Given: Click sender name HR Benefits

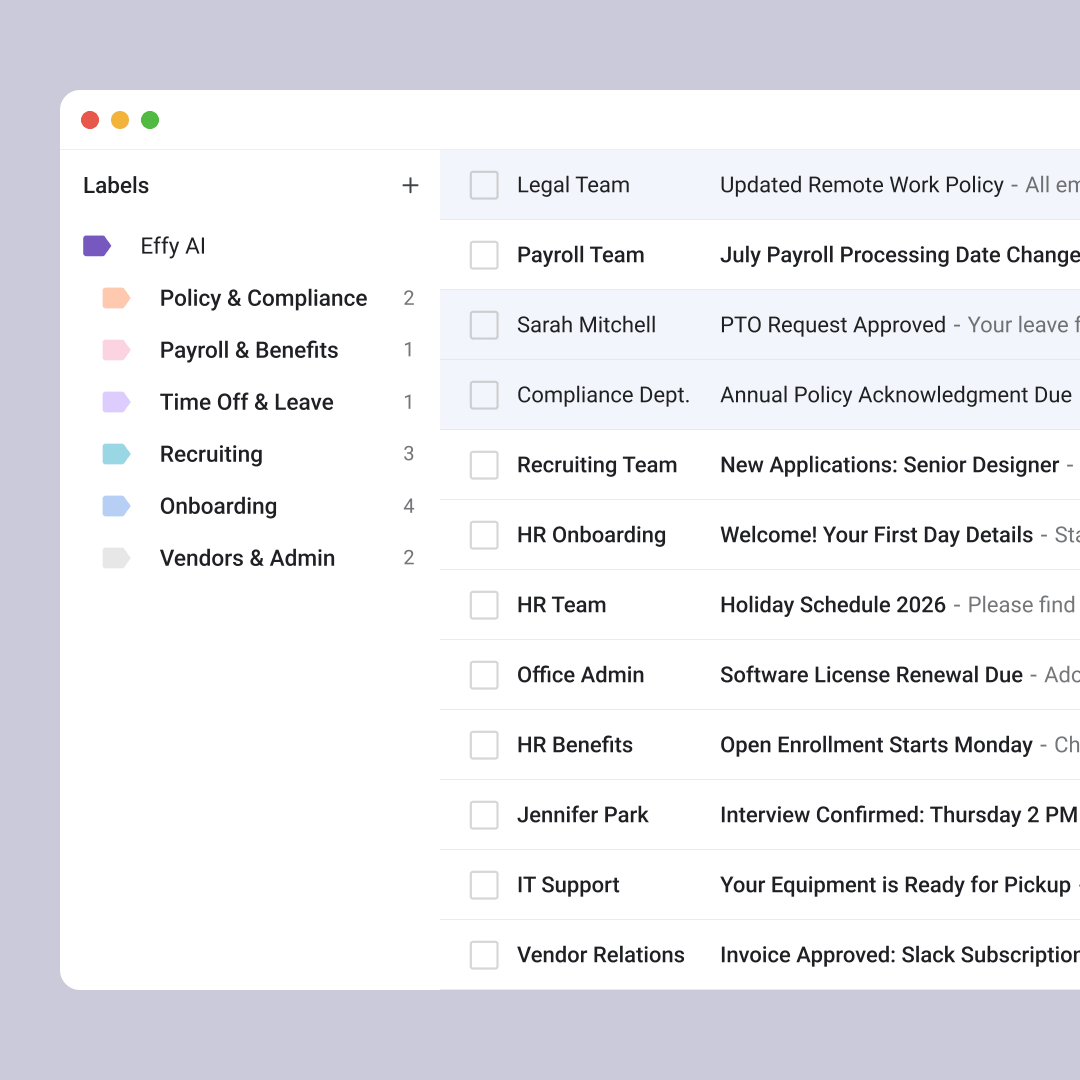Looking at the screenshot, I should [x=574, y=745].
